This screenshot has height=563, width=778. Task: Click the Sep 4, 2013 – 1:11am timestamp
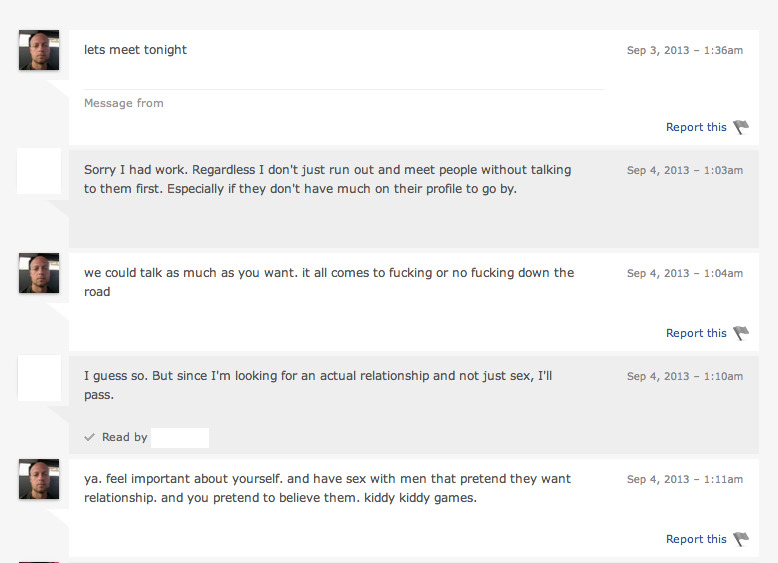pos(684,480)
